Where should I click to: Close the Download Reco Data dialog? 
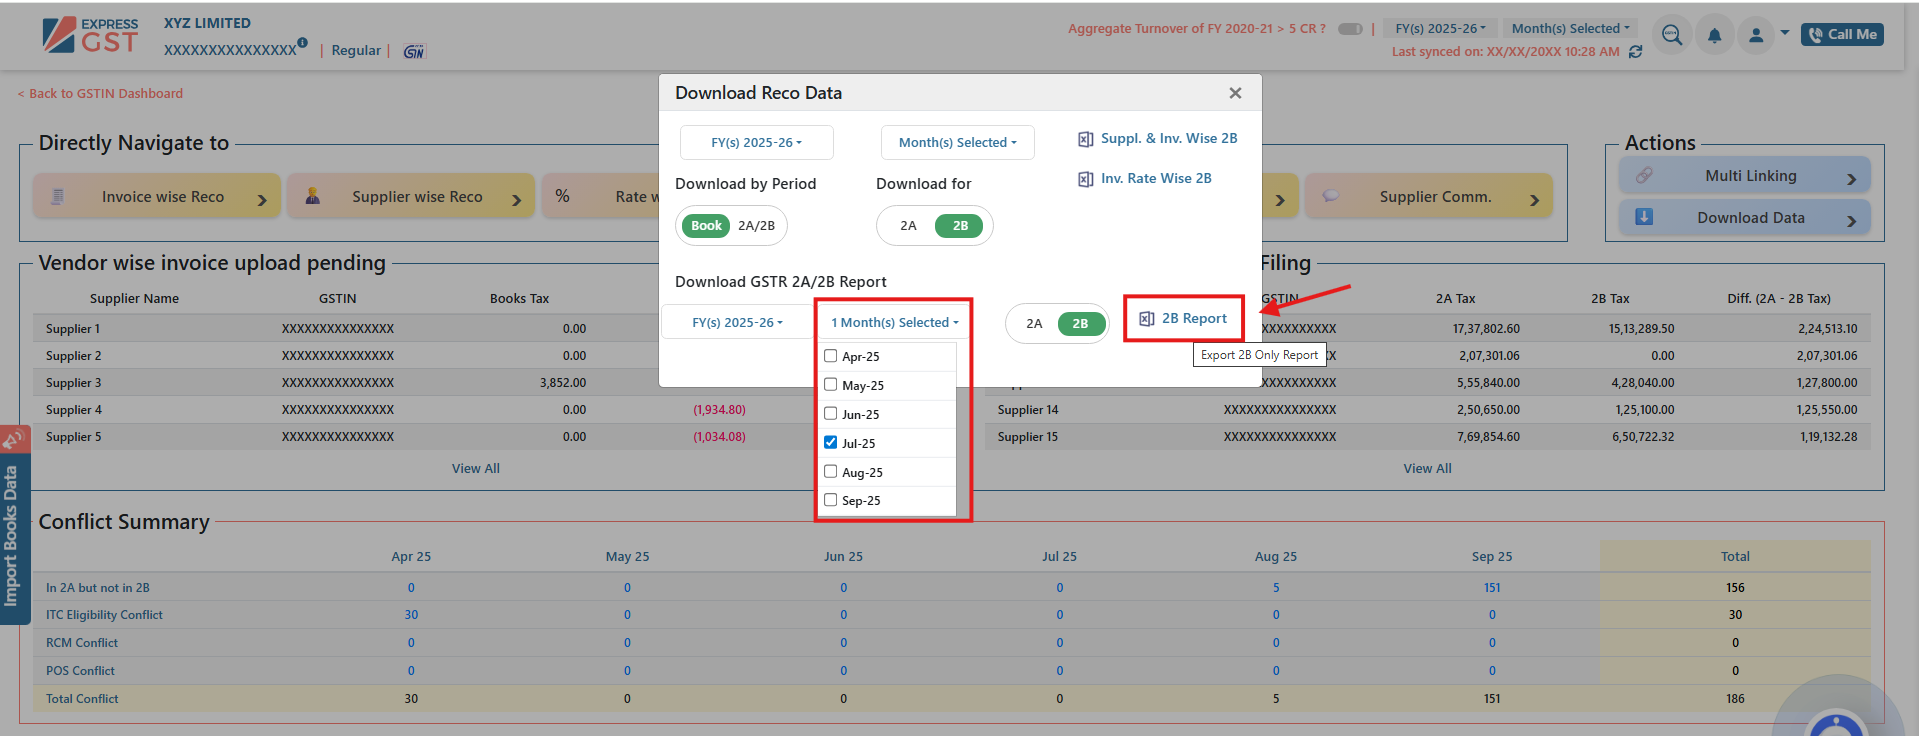[x=1235, y=93]
